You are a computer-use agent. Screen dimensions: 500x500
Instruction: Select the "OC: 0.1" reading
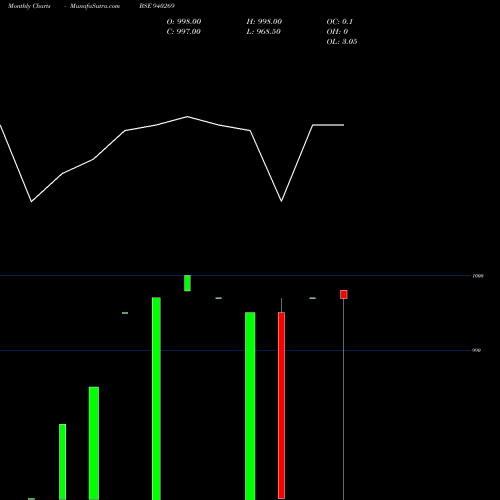[x=340, y=21]
